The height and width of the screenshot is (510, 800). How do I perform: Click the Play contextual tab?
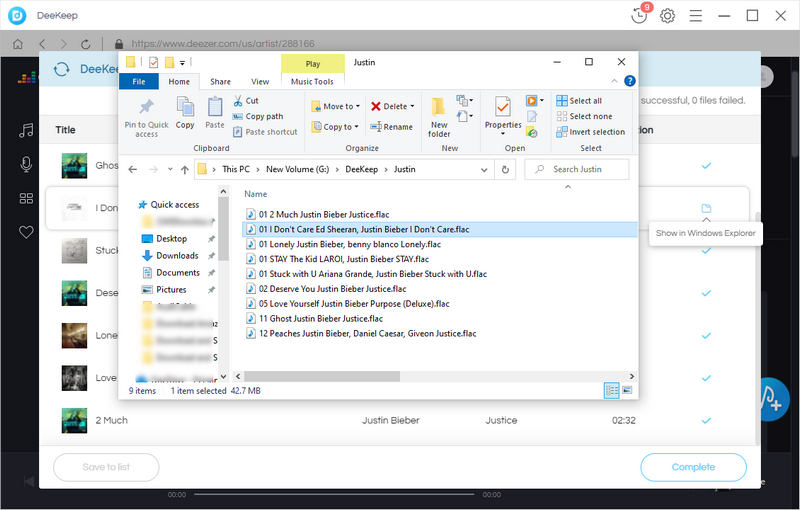point(313,64)
